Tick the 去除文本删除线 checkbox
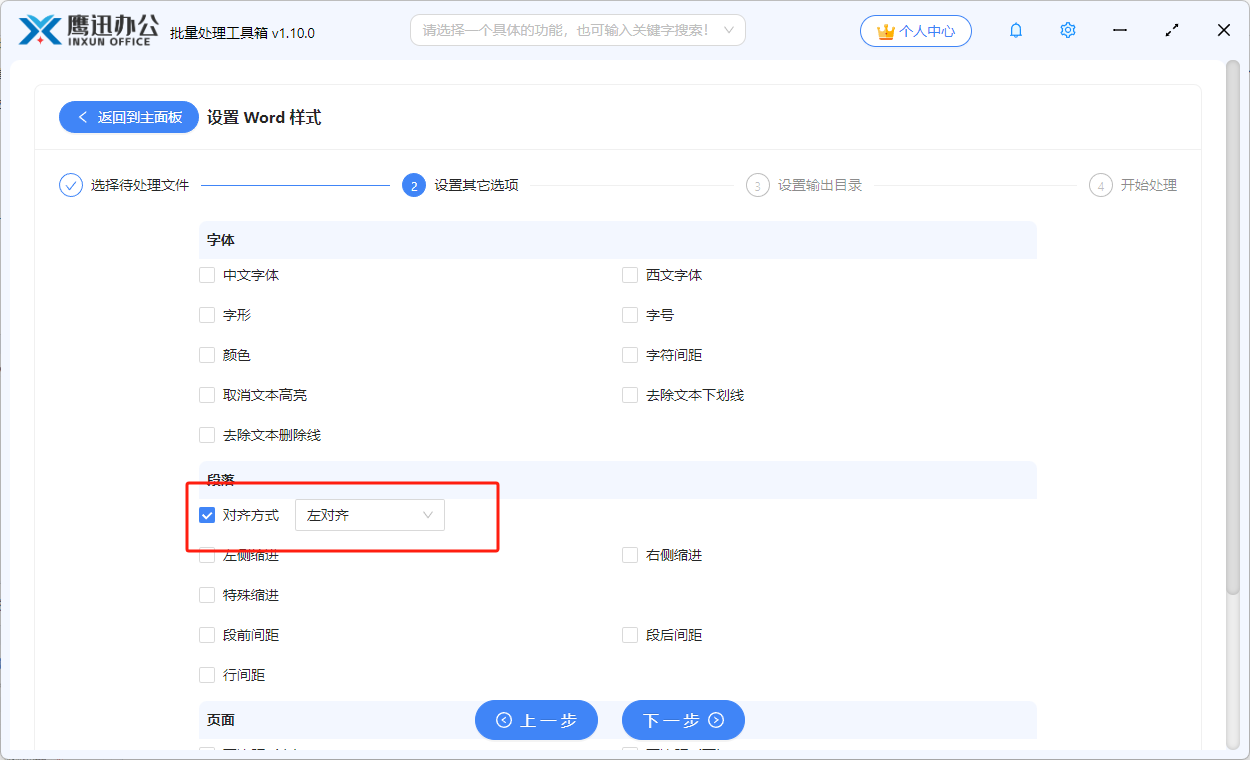Screen dimensions: 1250x760 click(207, 435)
